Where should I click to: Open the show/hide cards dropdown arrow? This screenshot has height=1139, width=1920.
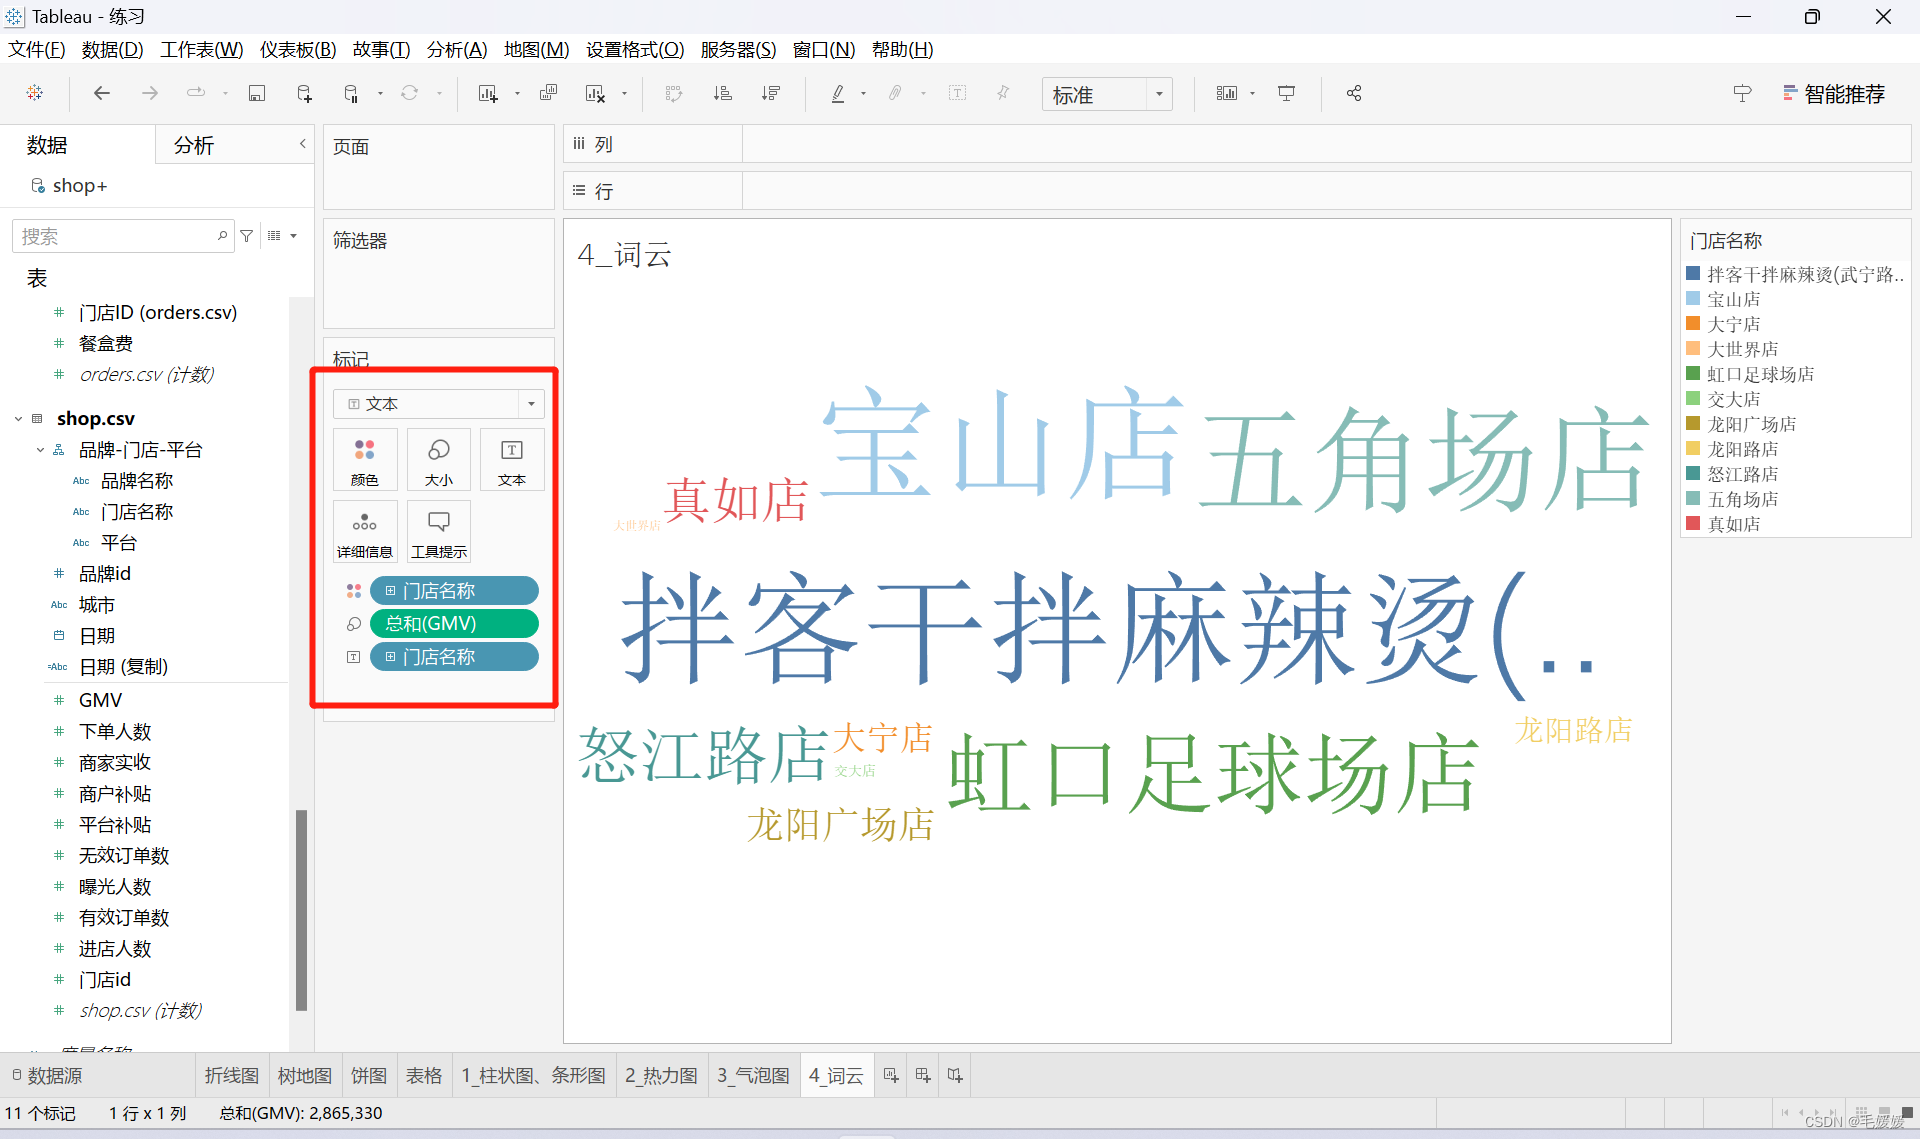tap(1252, 94)
